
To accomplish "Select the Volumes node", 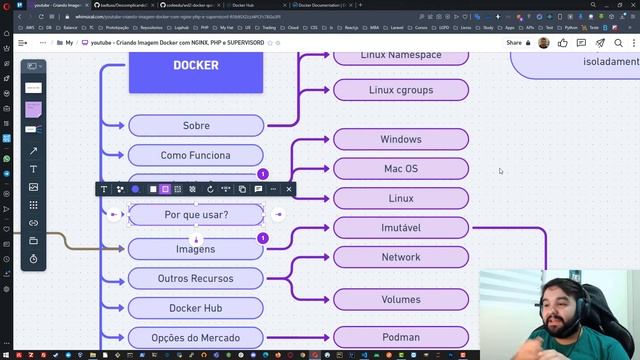I will [401, 300].
